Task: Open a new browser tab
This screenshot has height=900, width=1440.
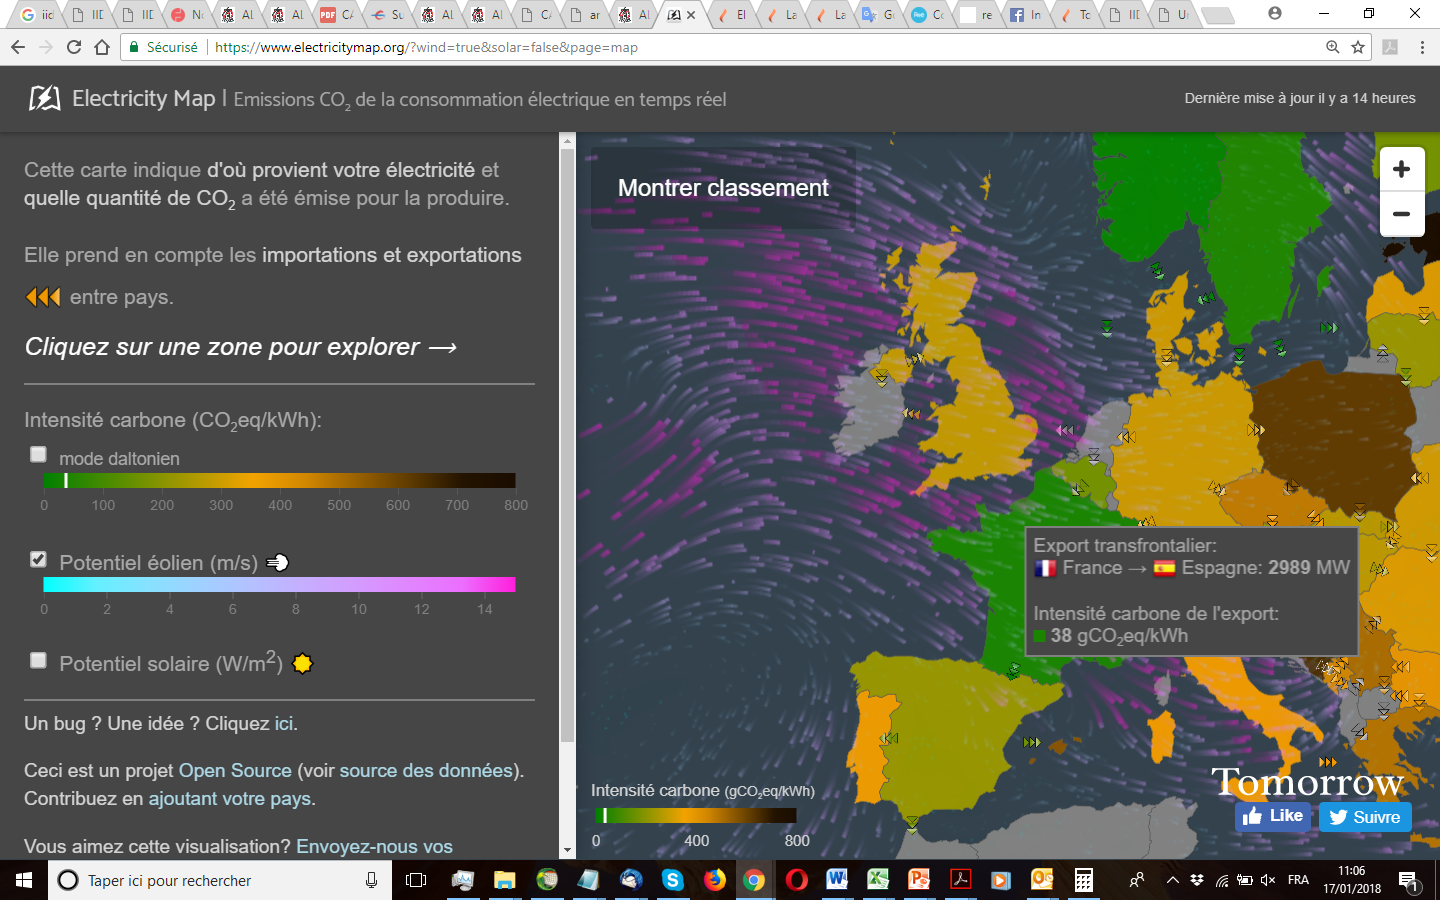Action: 1217,15
